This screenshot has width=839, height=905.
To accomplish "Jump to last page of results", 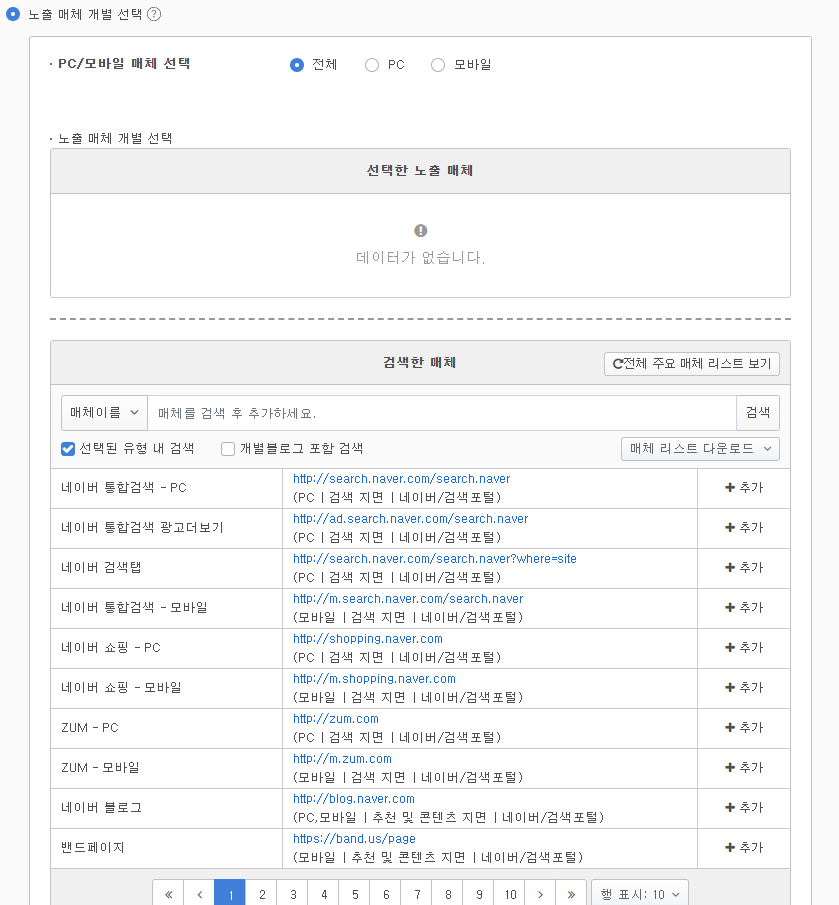I will point(571,894).
